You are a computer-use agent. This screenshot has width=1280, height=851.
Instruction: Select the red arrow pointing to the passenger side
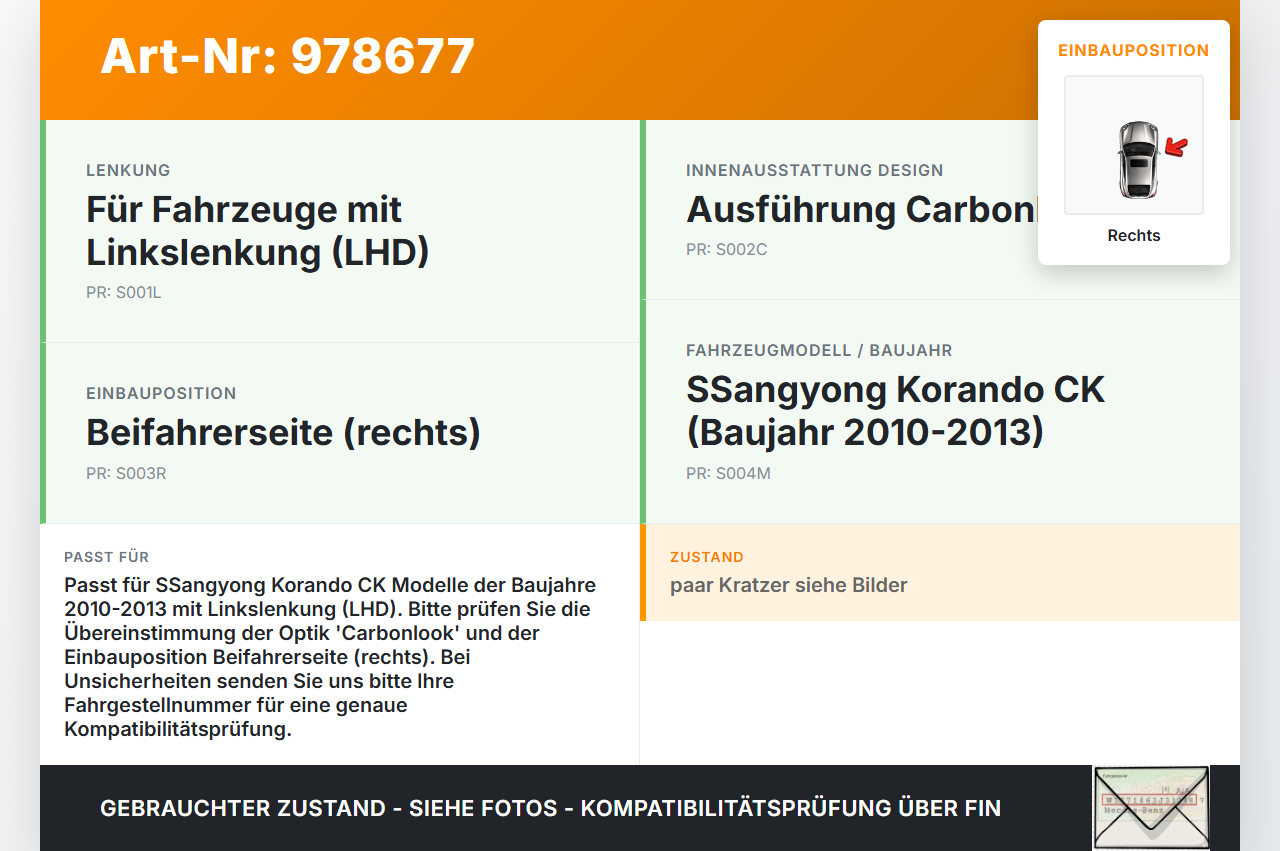tap(1172, 147)
